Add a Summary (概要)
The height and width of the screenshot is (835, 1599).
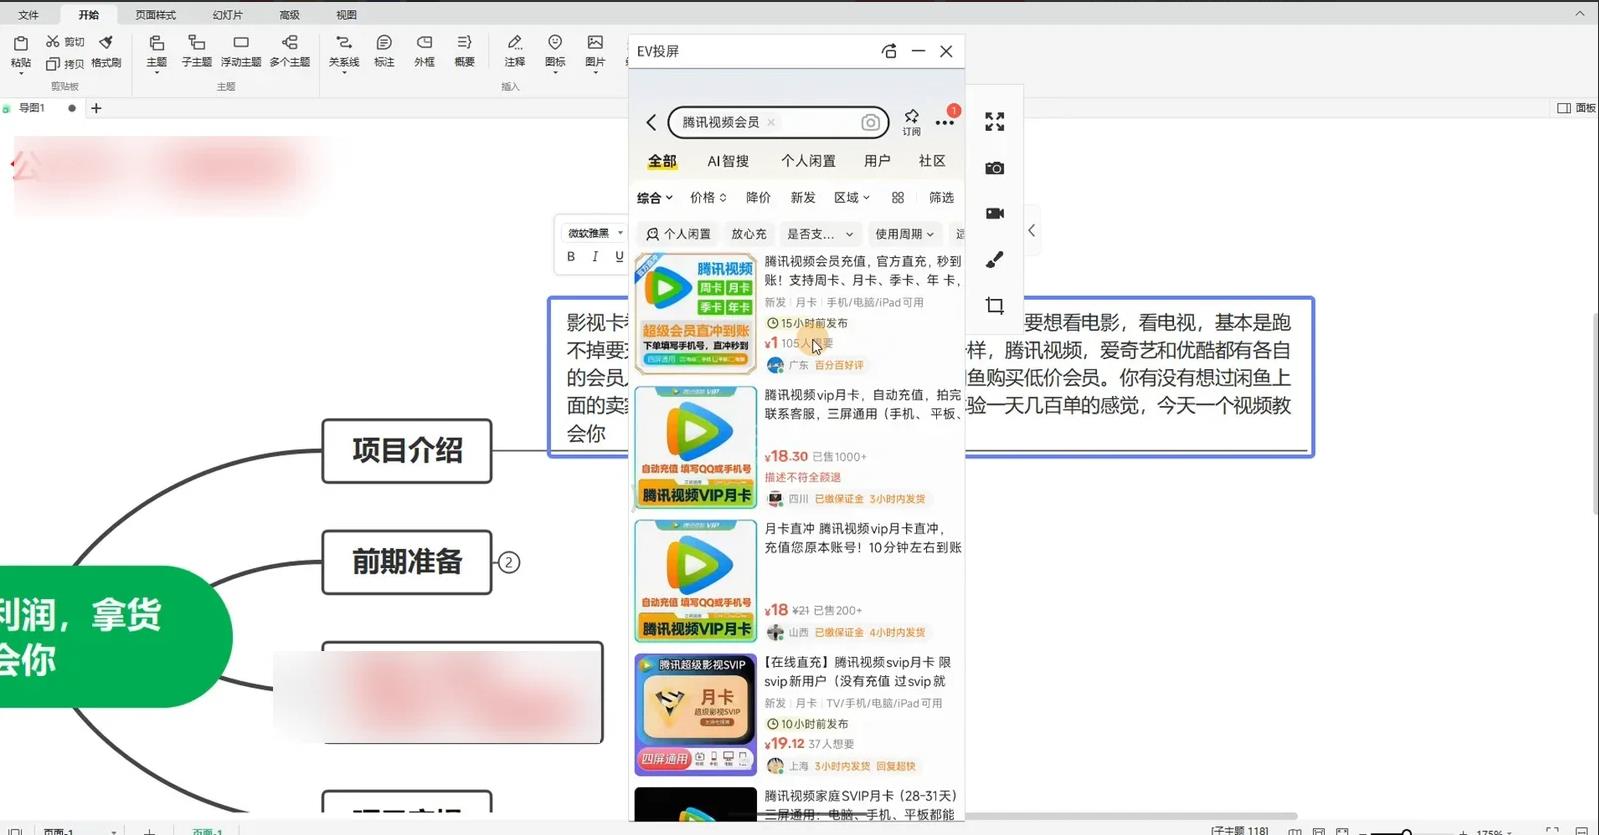tap(465, 51)
